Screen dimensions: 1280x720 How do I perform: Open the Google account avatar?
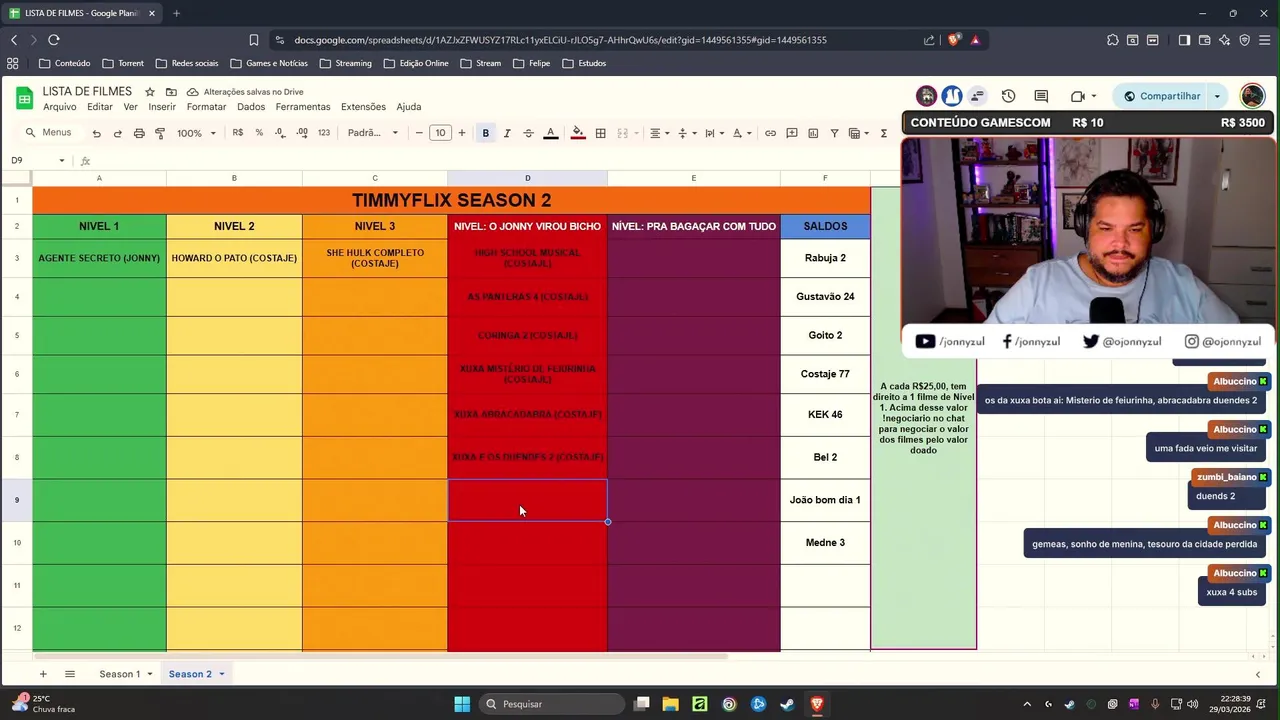[x=1252, y=96]
